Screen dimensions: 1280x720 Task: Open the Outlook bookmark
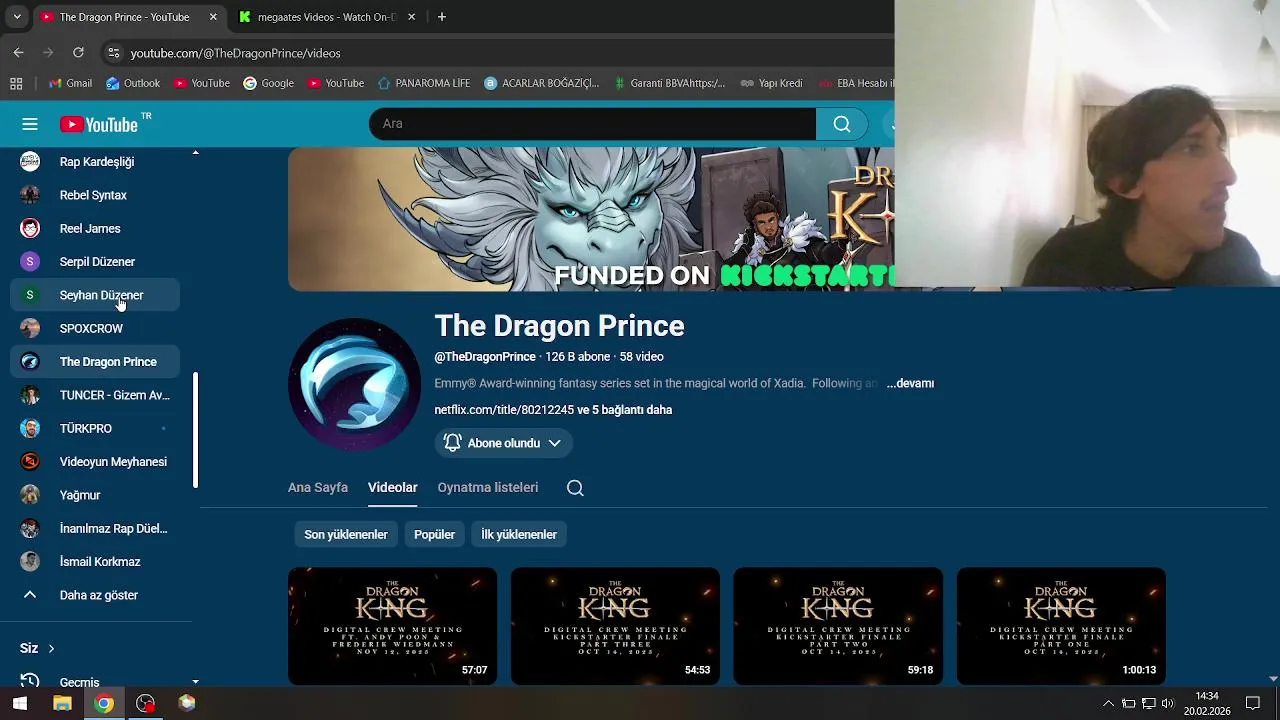coord(133,83)
